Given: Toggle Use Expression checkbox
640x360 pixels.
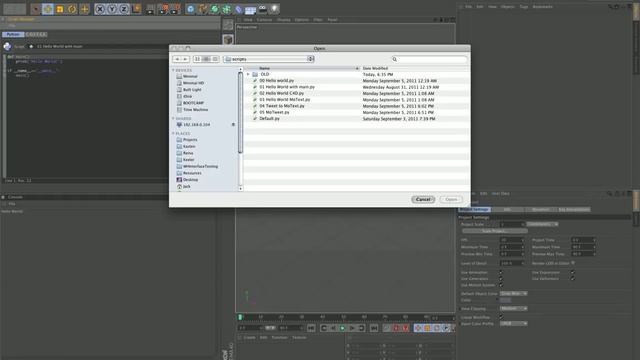Looking at the screenshot, I should click(x=572, y=273).
